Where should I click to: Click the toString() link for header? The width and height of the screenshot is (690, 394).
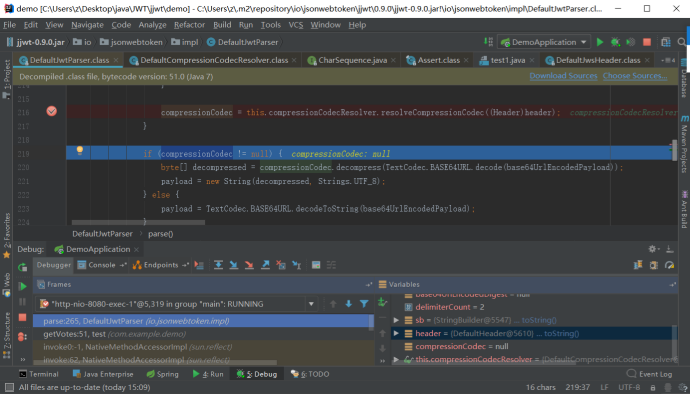tap(562, 334)
